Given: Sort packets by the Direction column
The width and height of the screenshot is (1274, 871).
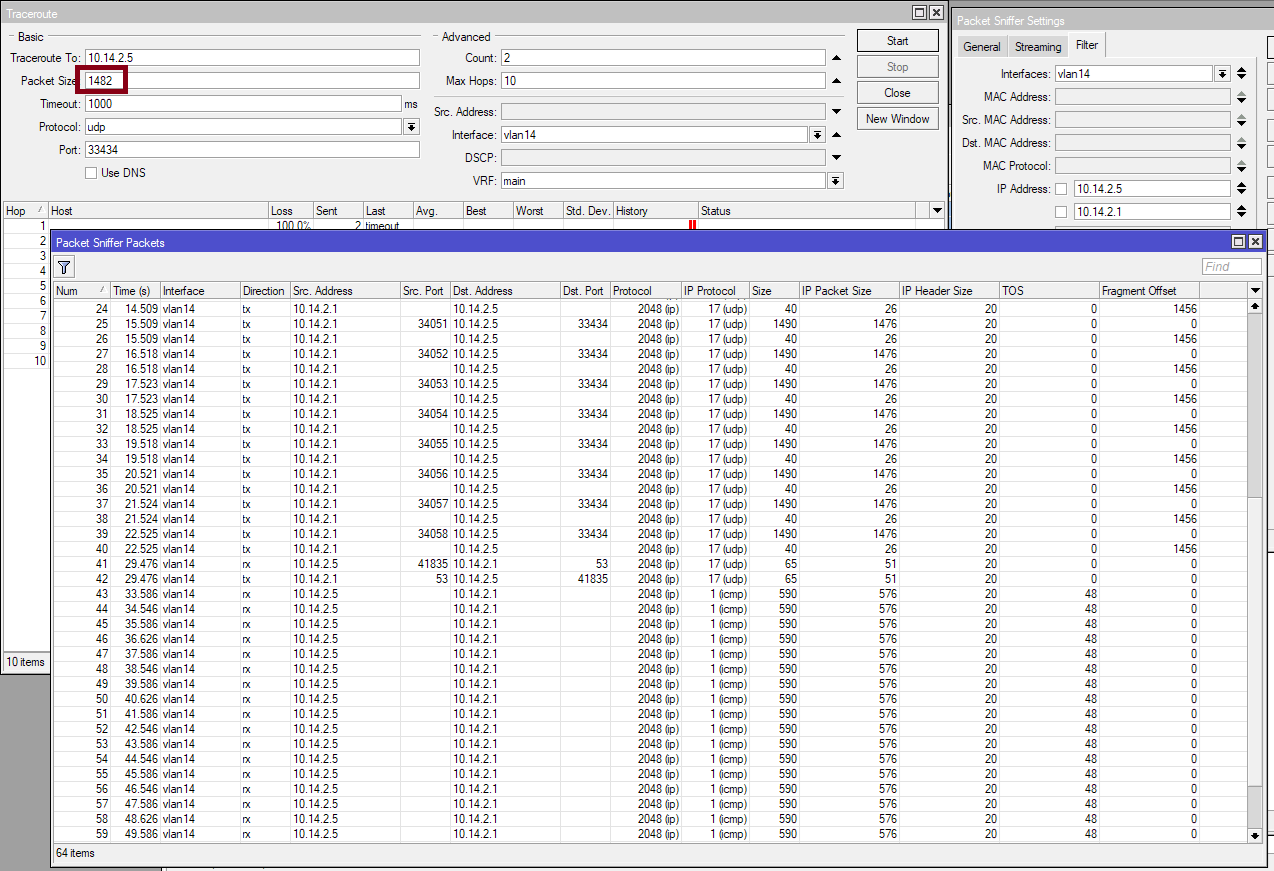Looking at the screenshot, I should [265, 291].
